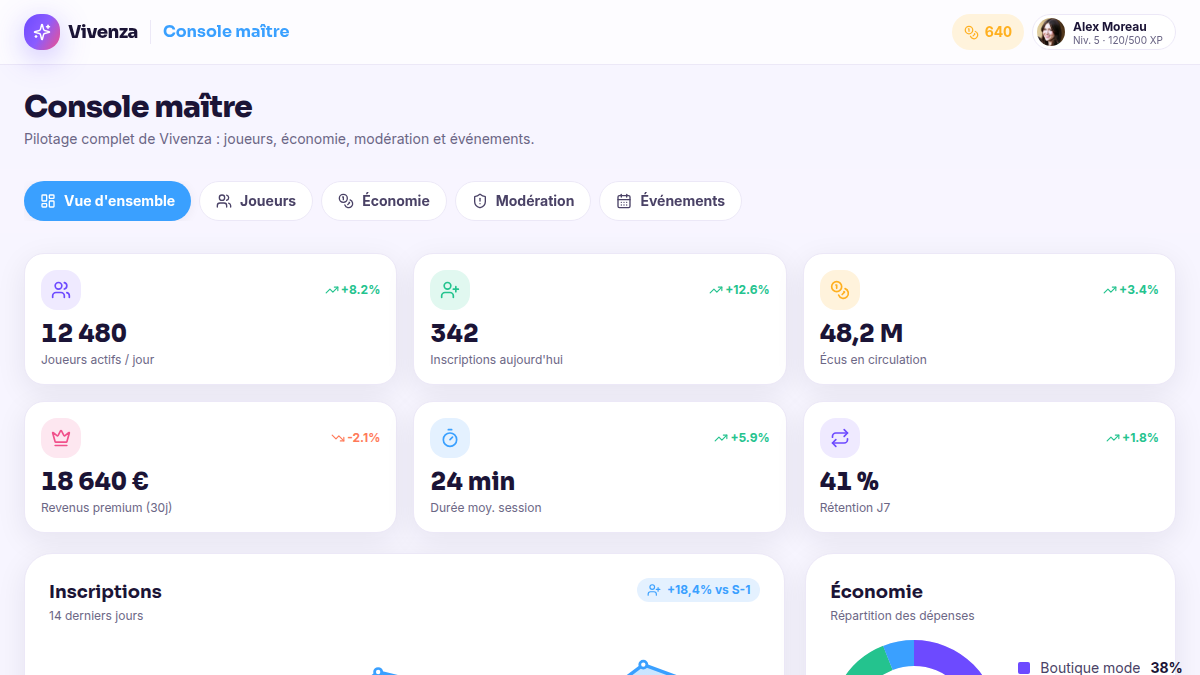Click the user-plus icon in +18,4% badge
Image resolution: width=1200 pixels, height=675 pixels.
[x=654, y=590]
